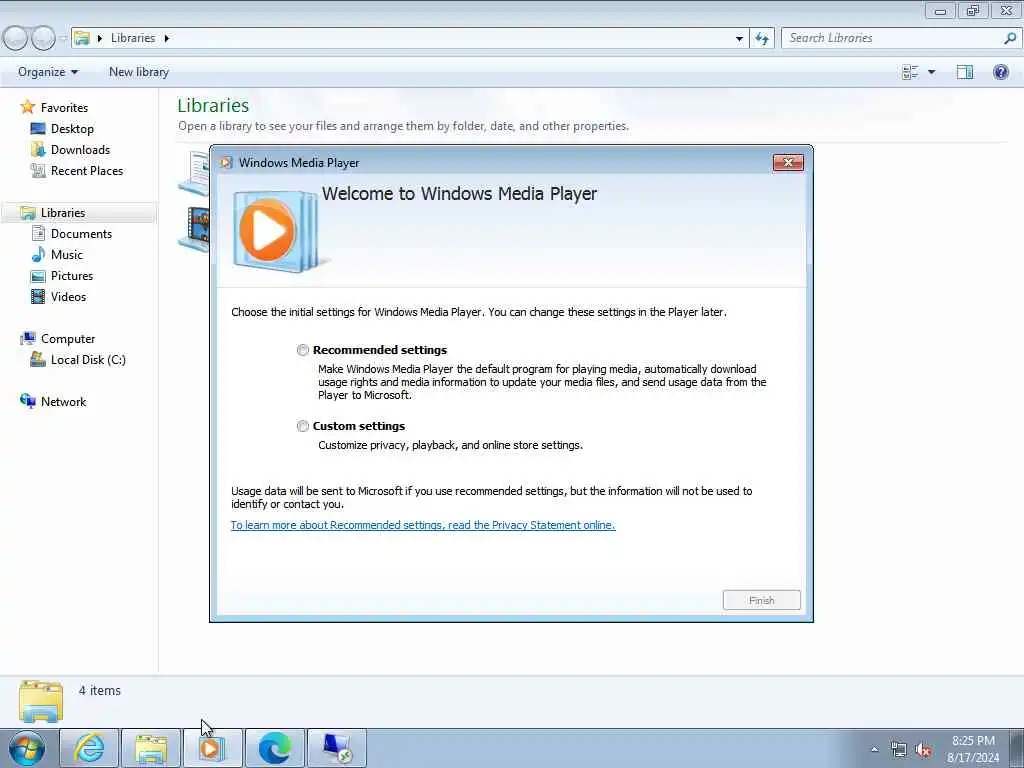Click the Libraries icon in the details pane

click(x=41, y=701)
